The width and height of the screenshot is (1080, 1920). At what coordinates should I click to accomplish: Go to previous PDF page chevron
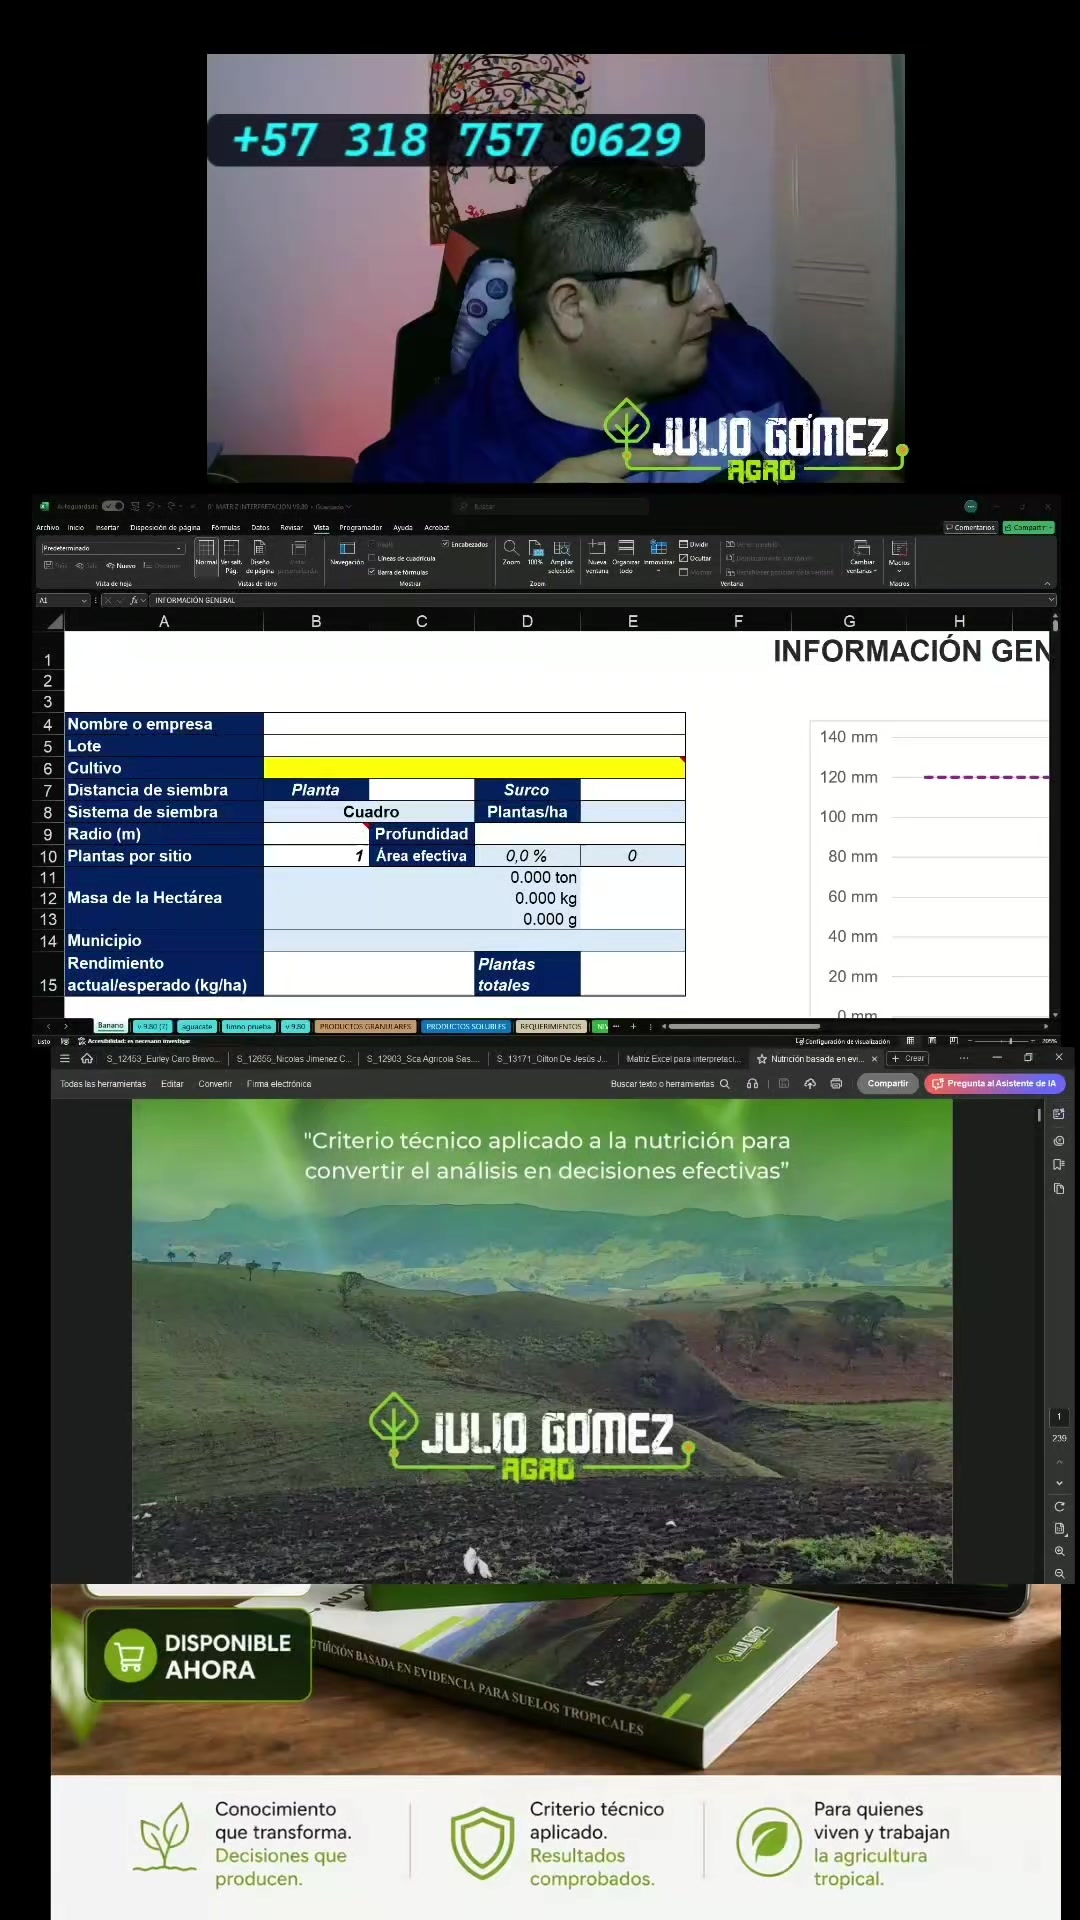click(x=1059, y=1462)
